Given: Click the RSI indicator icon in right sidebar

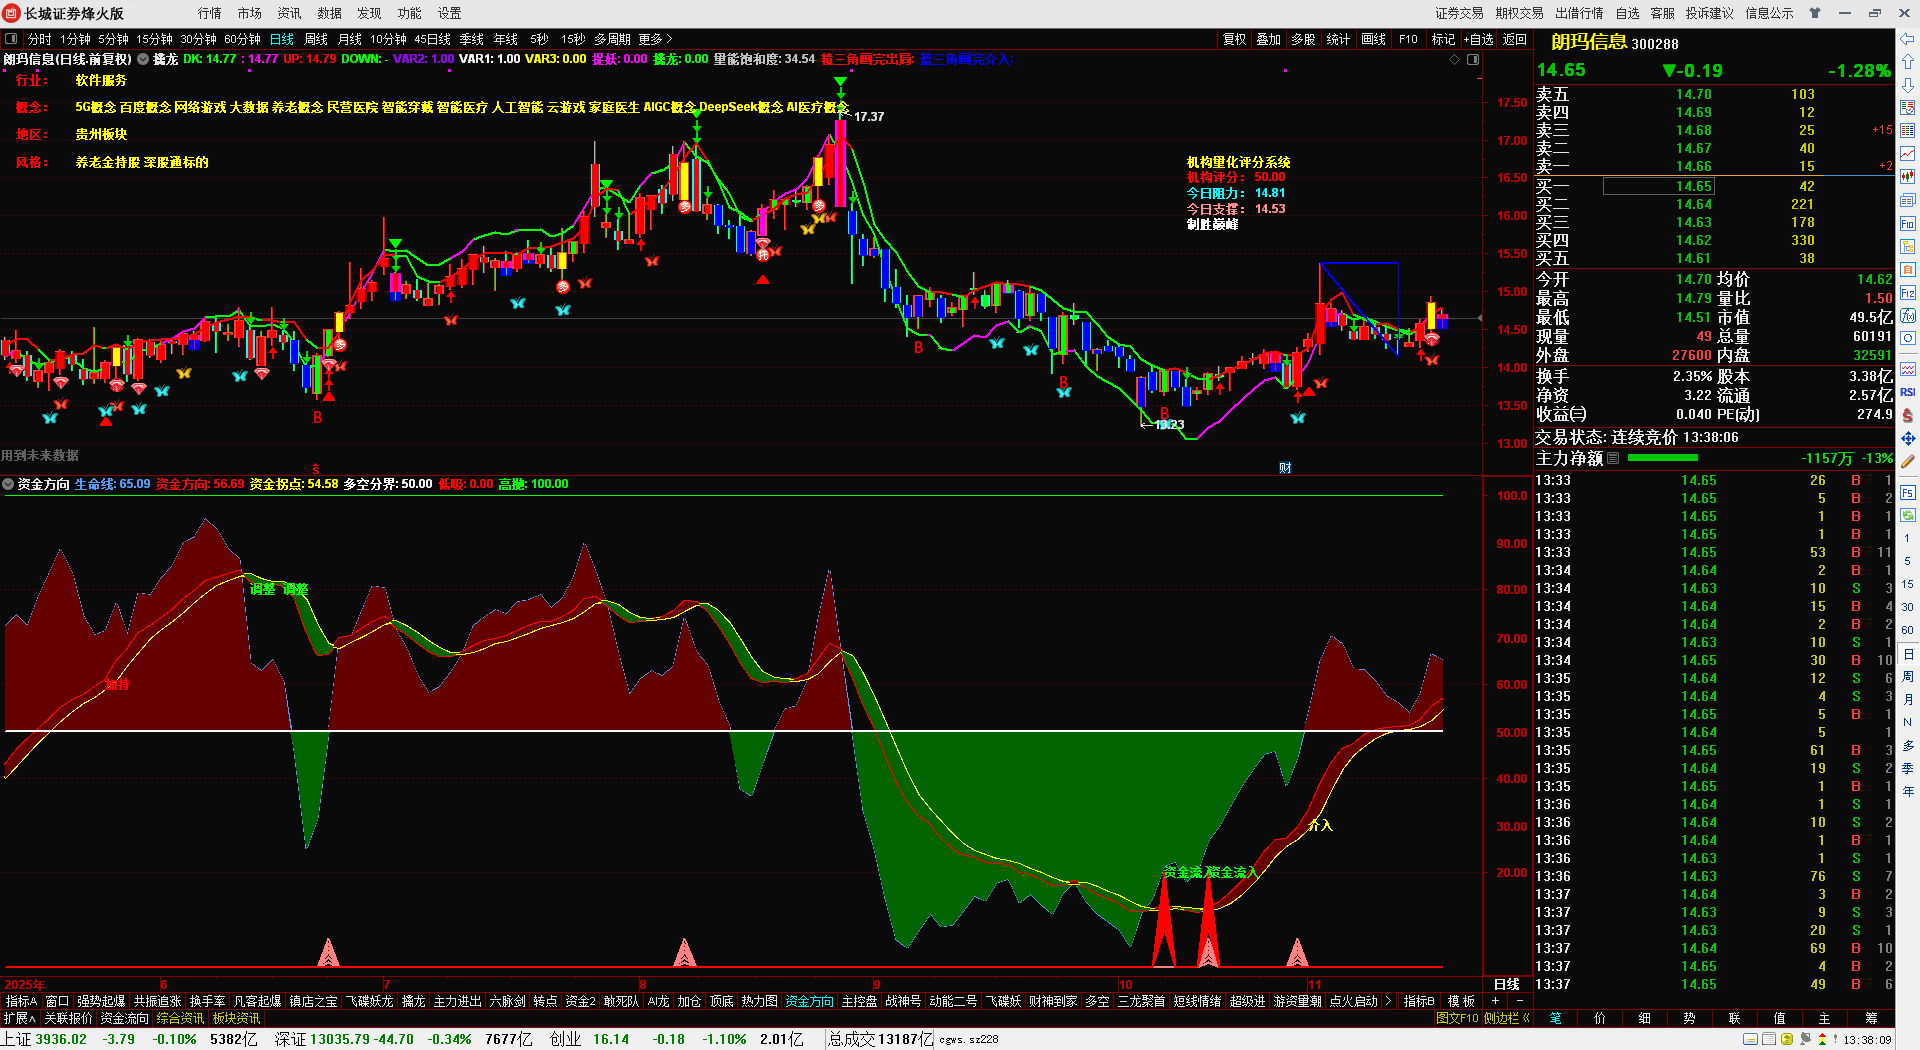Looking at the screenshot, I should pos(1908,392).
